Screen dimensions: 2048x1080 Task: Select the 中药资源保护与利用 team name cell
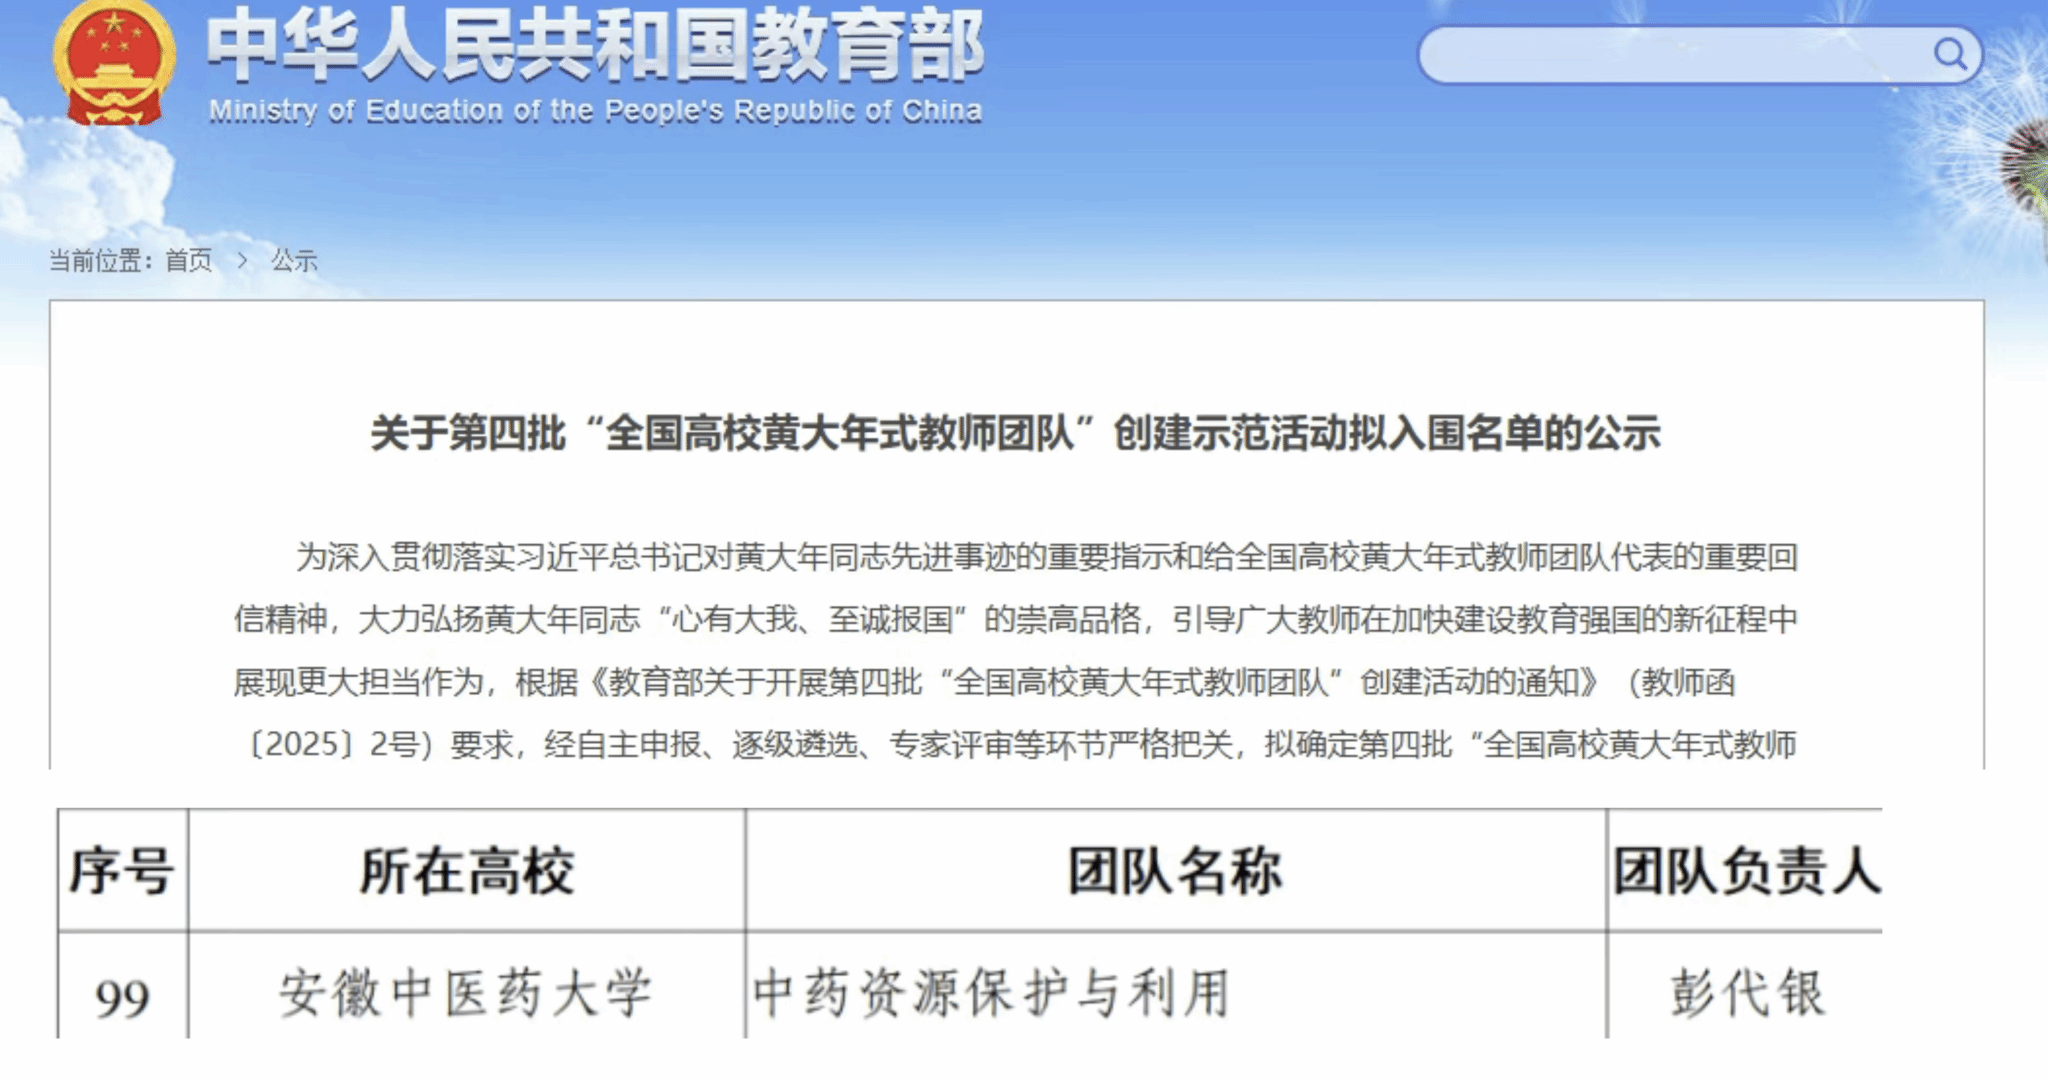pos(991,993)
